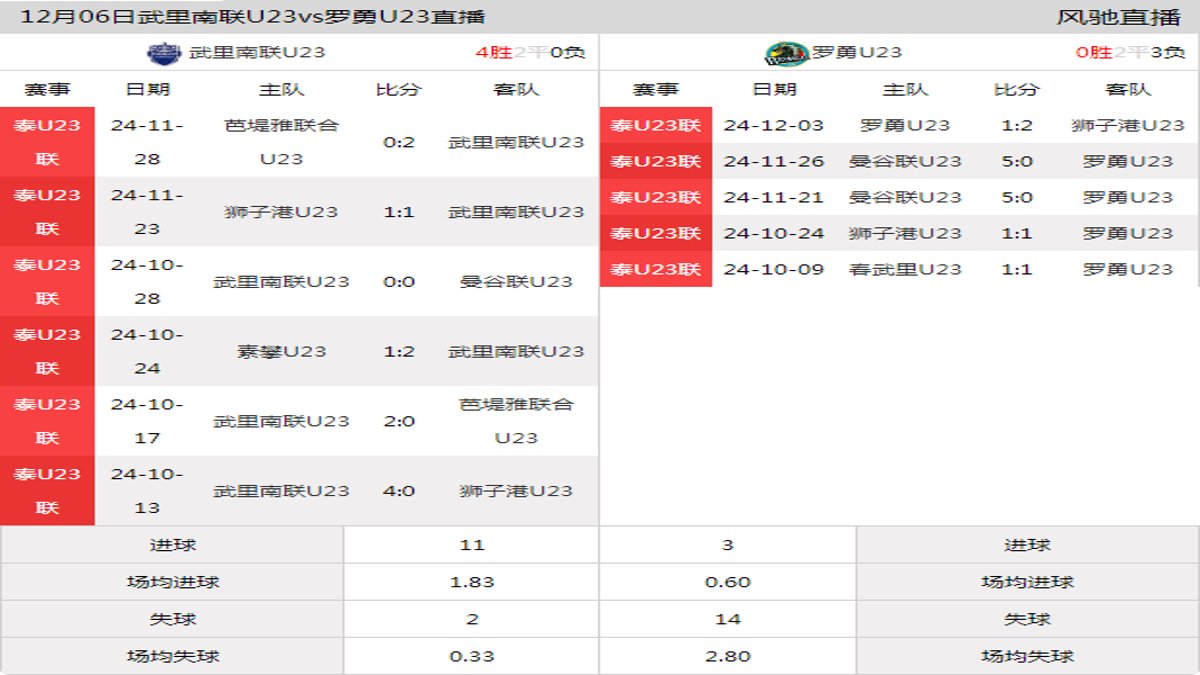Open the page title 12月06日武里南联U23vs罗勇U23直播
1200x675 pixels.
253,17
